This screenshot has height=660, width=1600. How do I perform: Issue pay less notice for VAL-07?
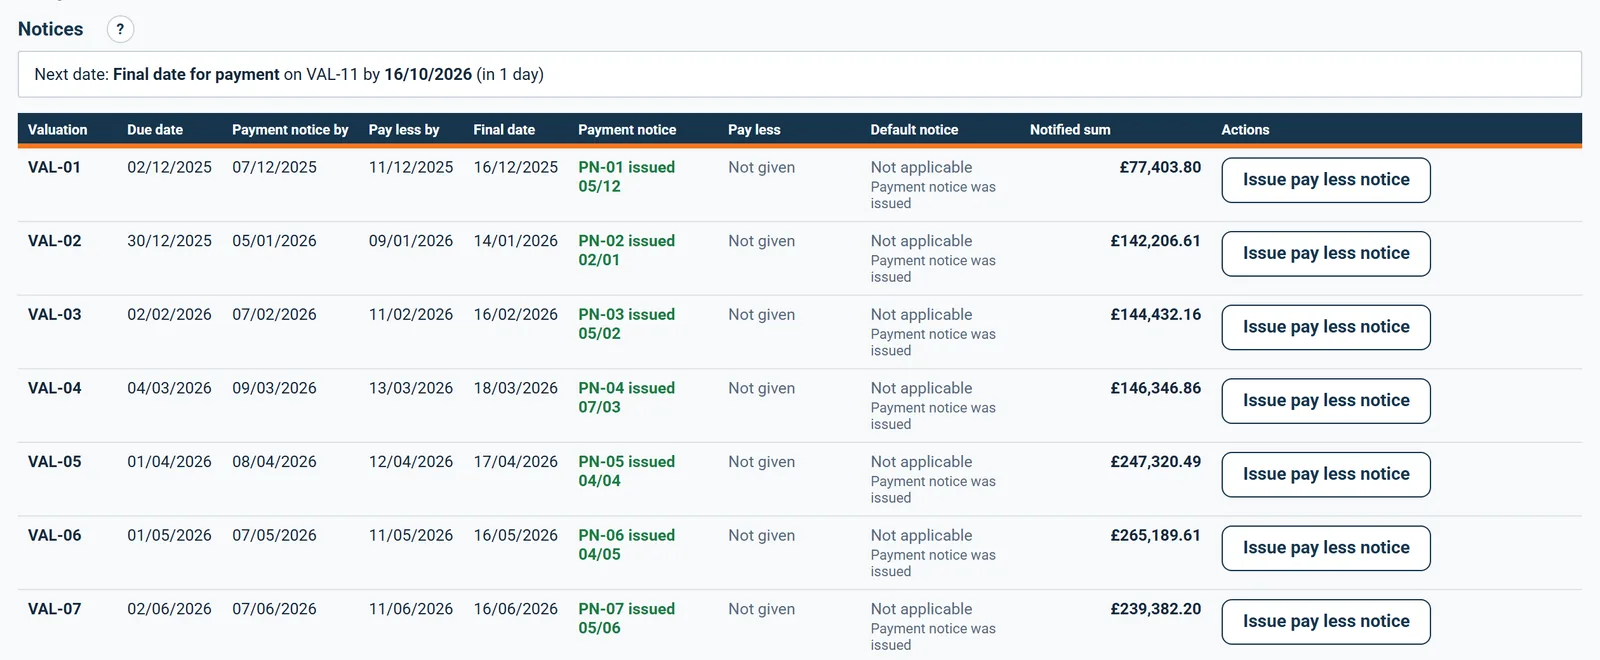click(1326, 621)
